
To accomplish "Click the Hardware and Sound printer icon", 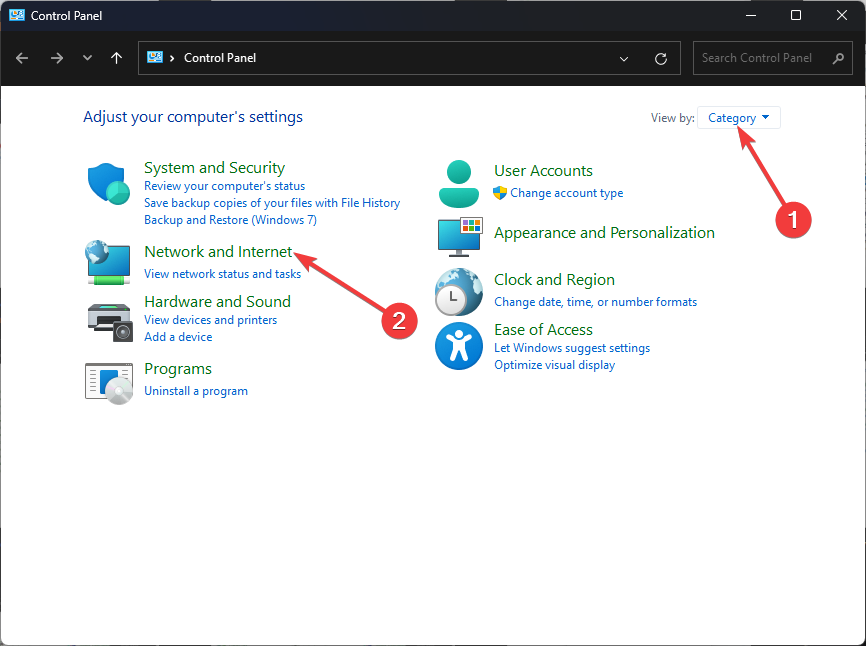I will coord(108,320).
